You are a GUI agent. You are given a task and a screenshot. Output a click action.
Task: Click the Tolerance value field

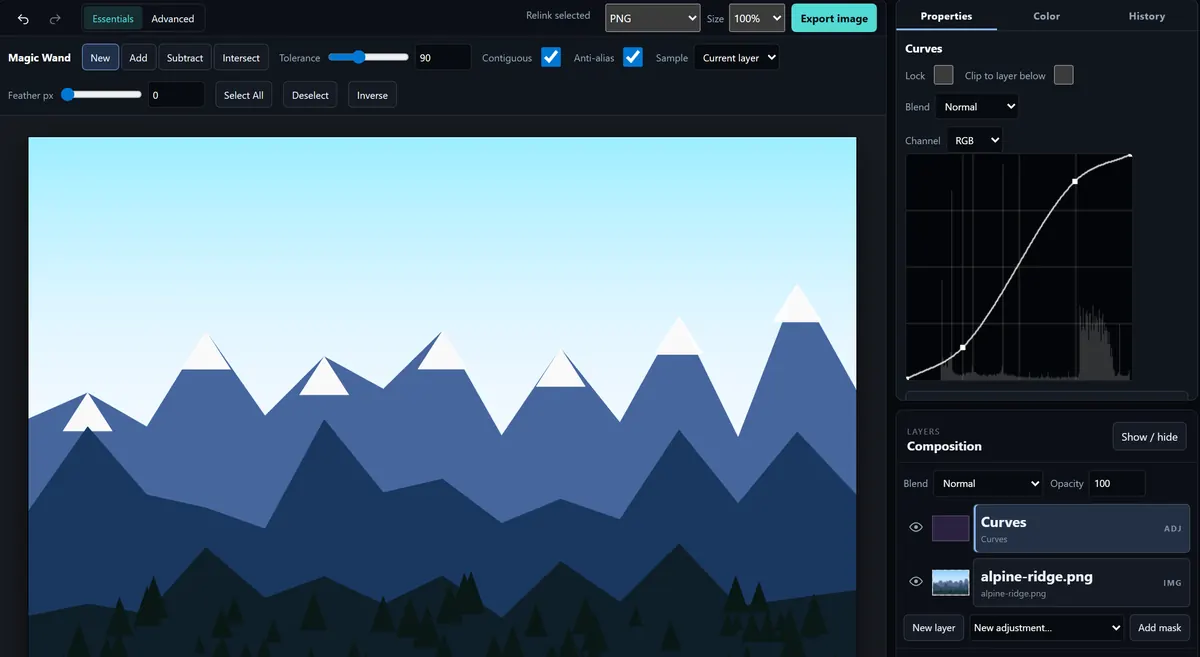pos(442,58)
